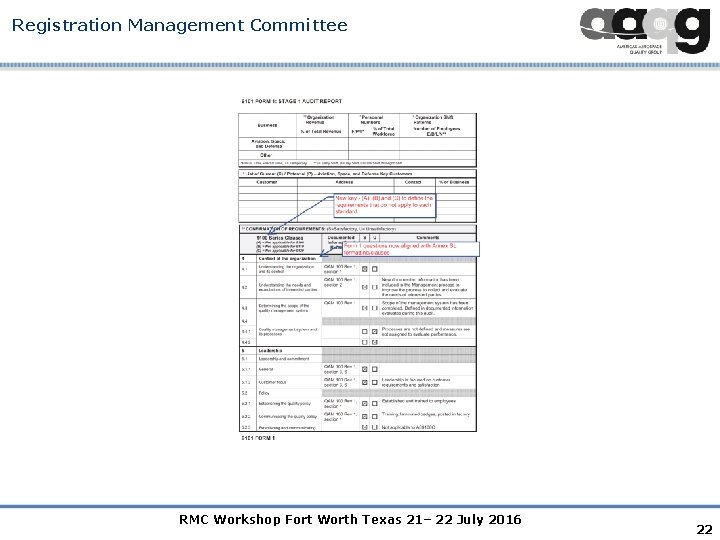720x540 pixels.
Task: Toggle the S checkbox in row 4.1
Action: [x=365, y=269]
